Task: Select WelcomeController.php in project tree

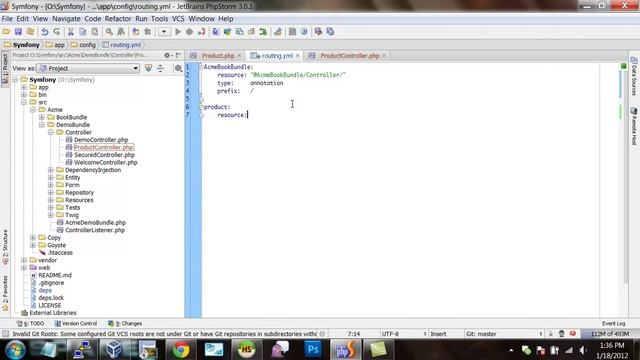Action: (106, 162)
